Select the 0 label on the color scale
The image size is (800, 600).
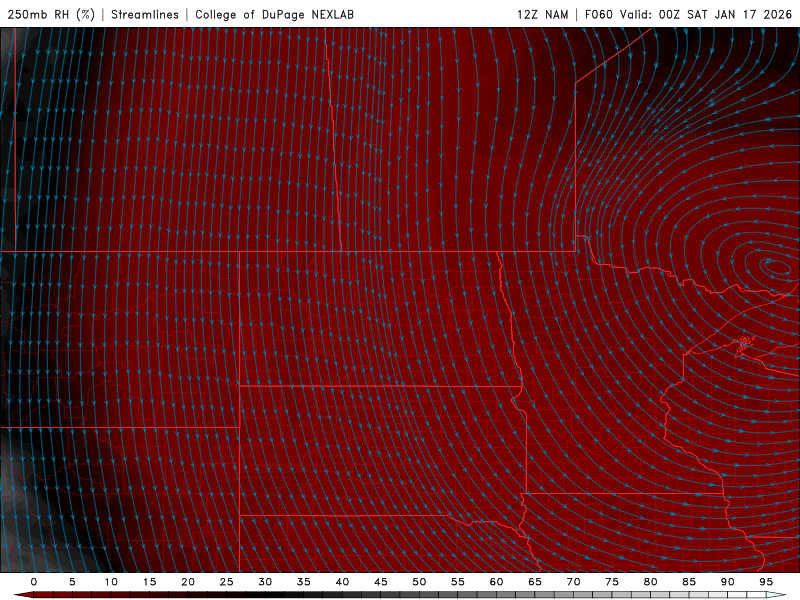pos(34,582)
